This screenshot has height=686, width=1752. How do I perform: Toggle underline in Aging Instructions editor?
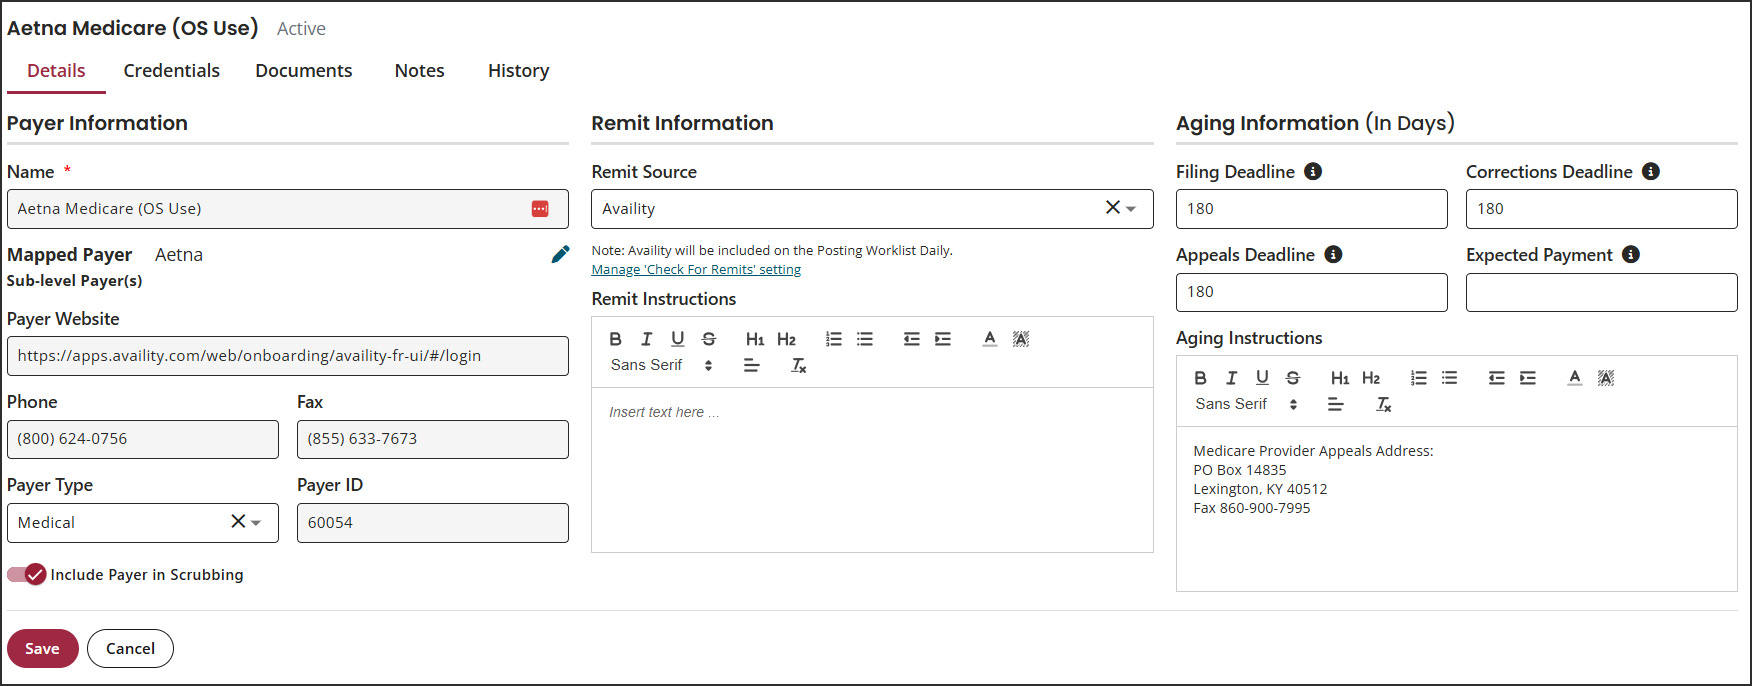(1262, 378)
